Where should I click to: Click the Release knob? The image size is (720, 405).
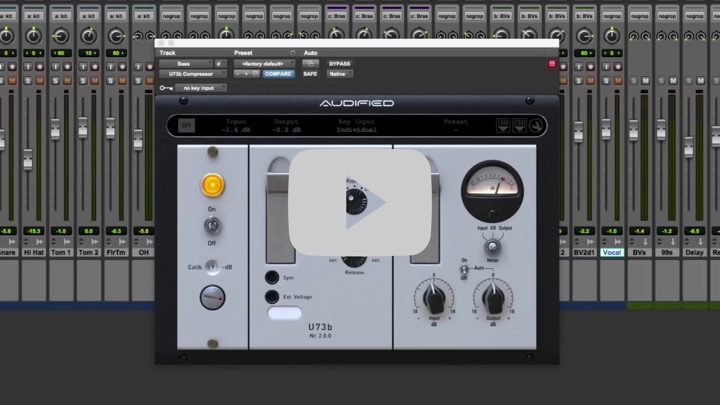point(354,260)
